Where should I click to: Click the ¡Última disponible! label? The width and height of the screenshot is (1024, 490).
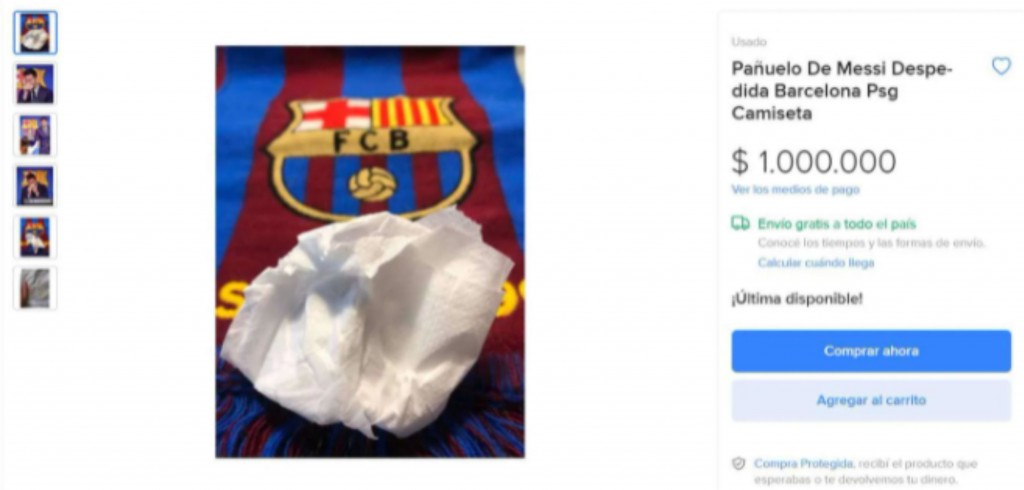796,297
